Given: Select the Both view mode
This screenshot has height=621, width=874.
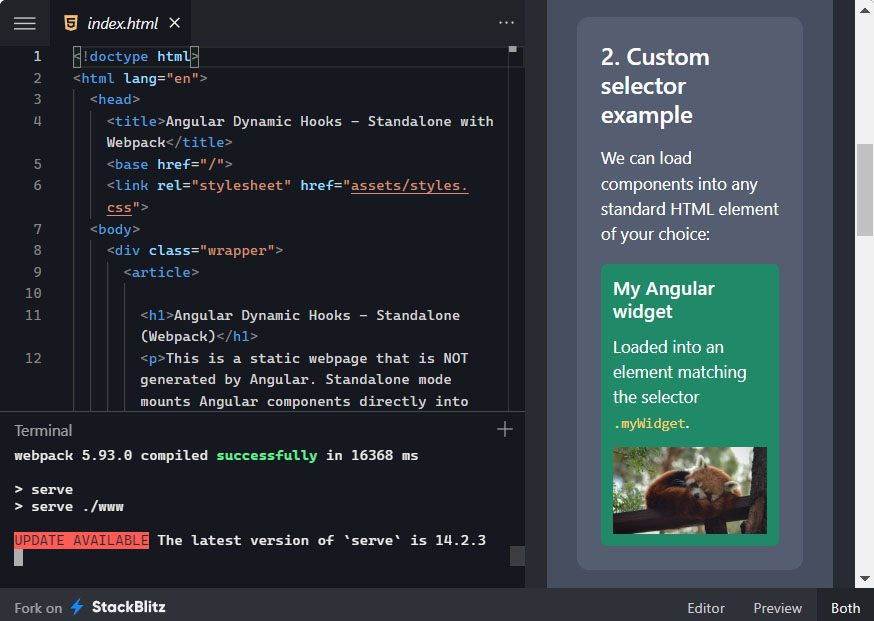Looking at the screenshot, I should pos(845,608).
